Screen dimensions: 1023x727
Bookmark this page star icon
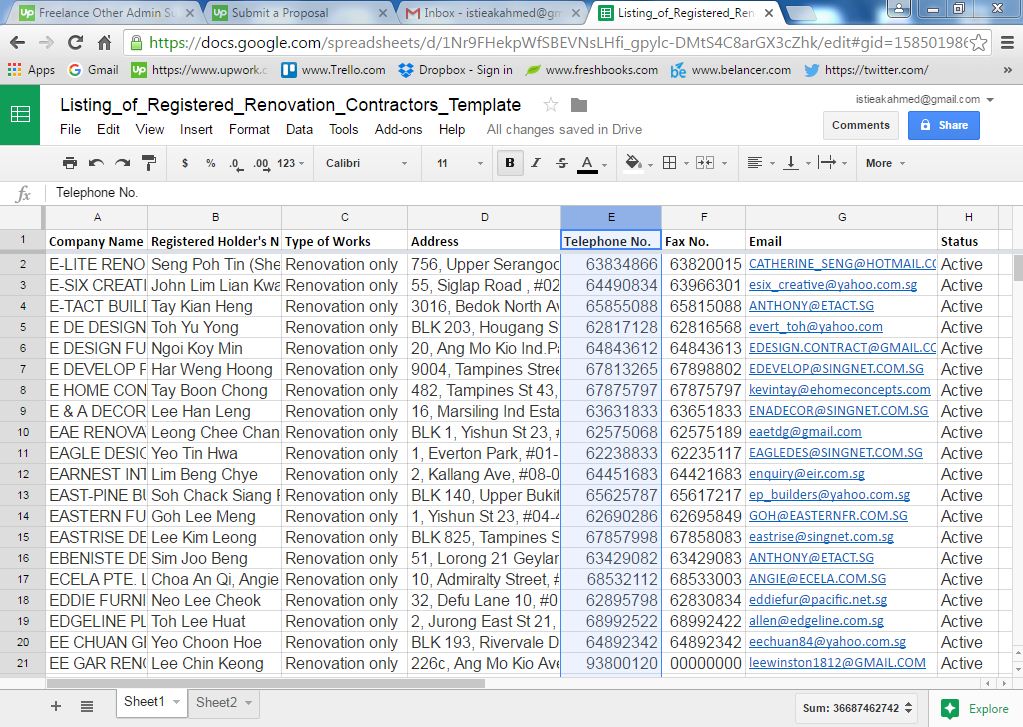978,43
